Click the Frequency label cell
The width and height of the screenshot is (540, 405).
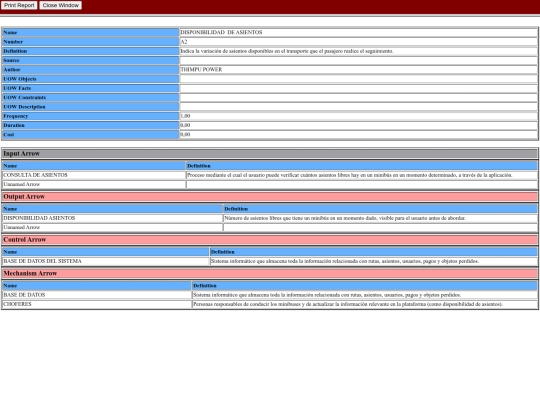91,116
